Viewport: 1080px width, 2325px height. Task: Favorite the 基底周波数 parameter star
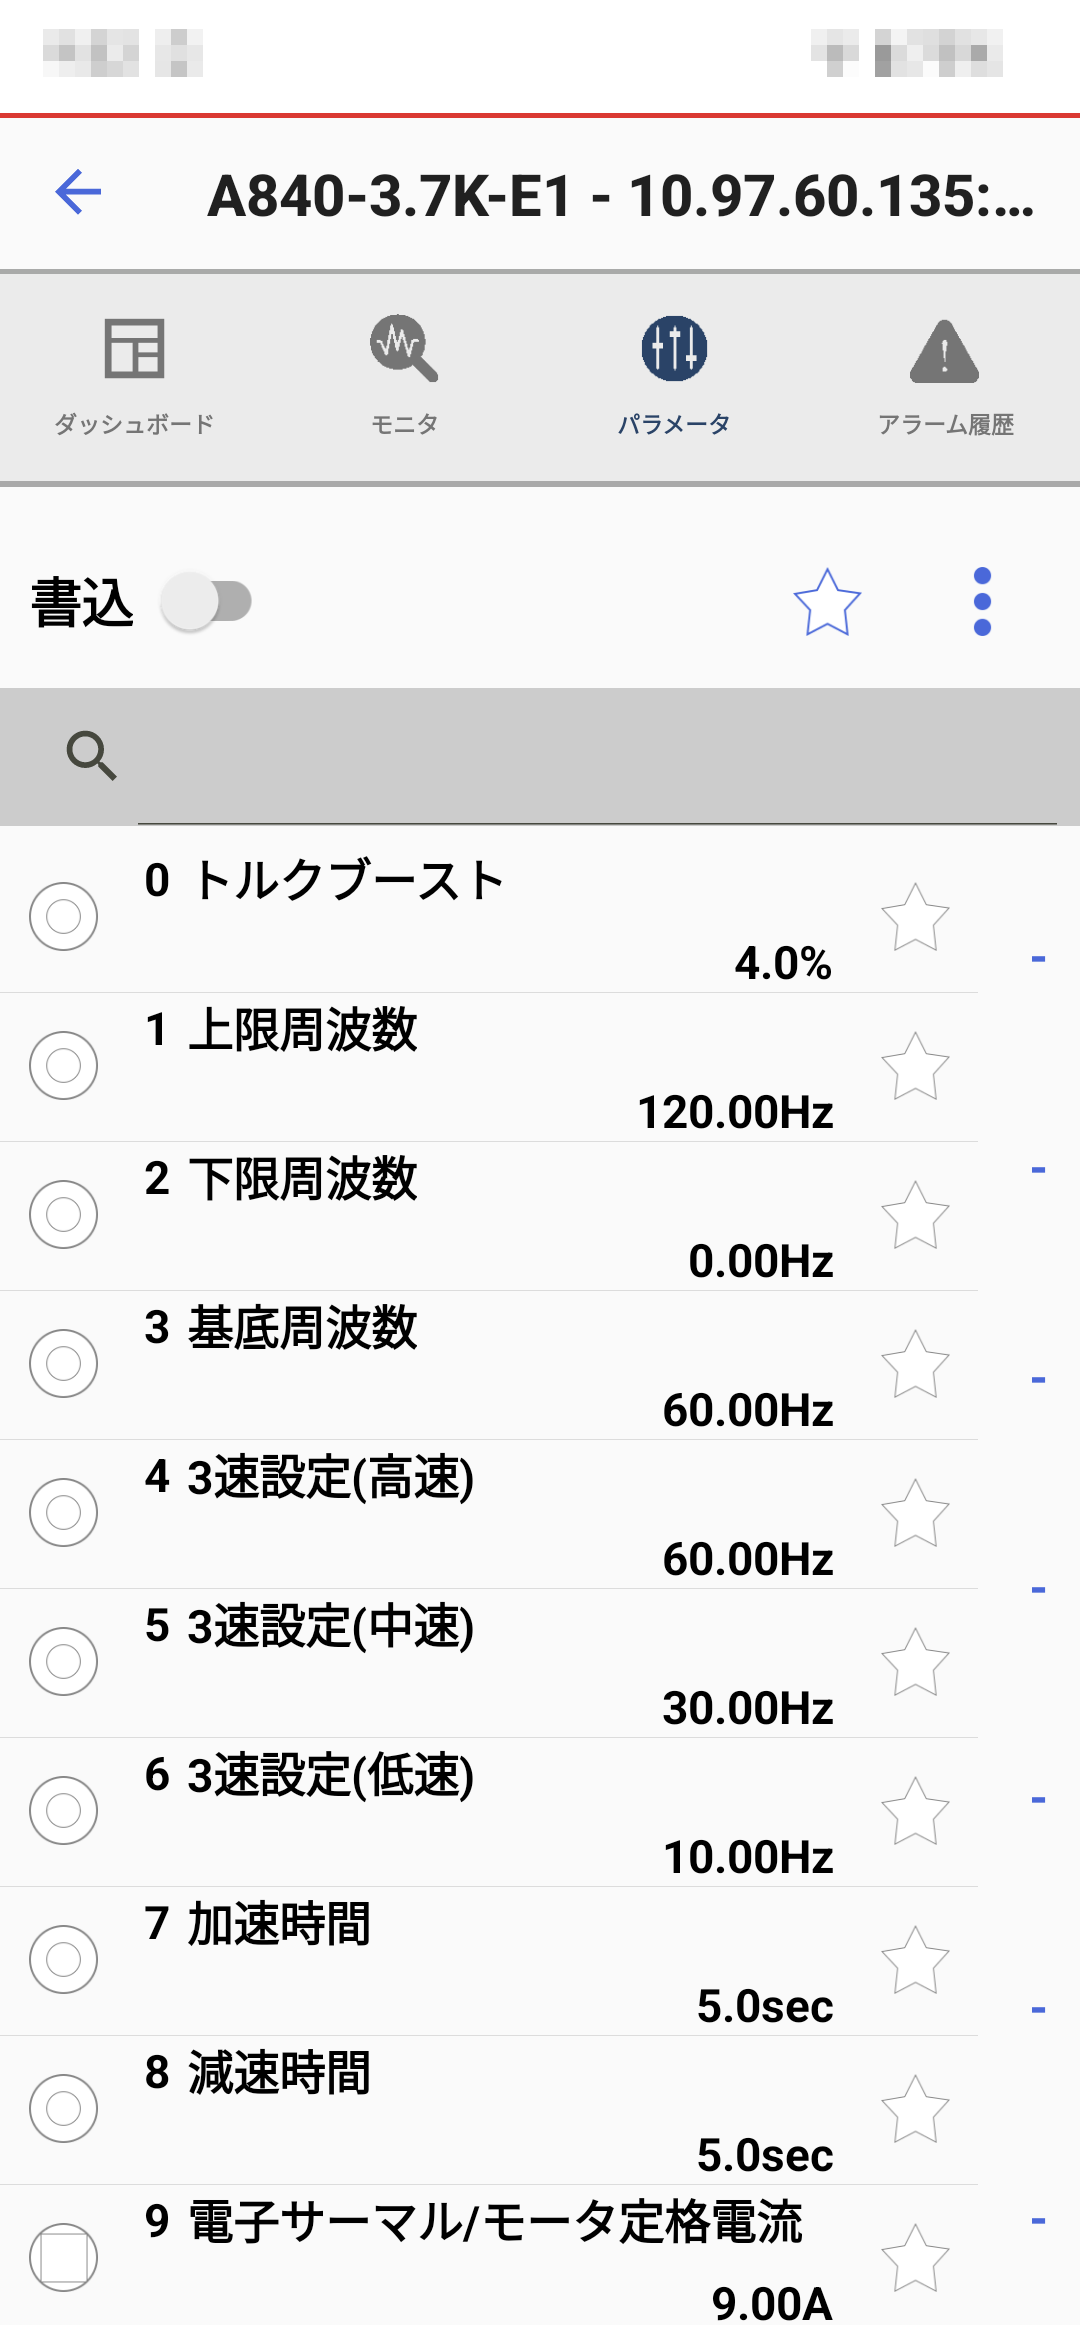tap(915, 1364)
